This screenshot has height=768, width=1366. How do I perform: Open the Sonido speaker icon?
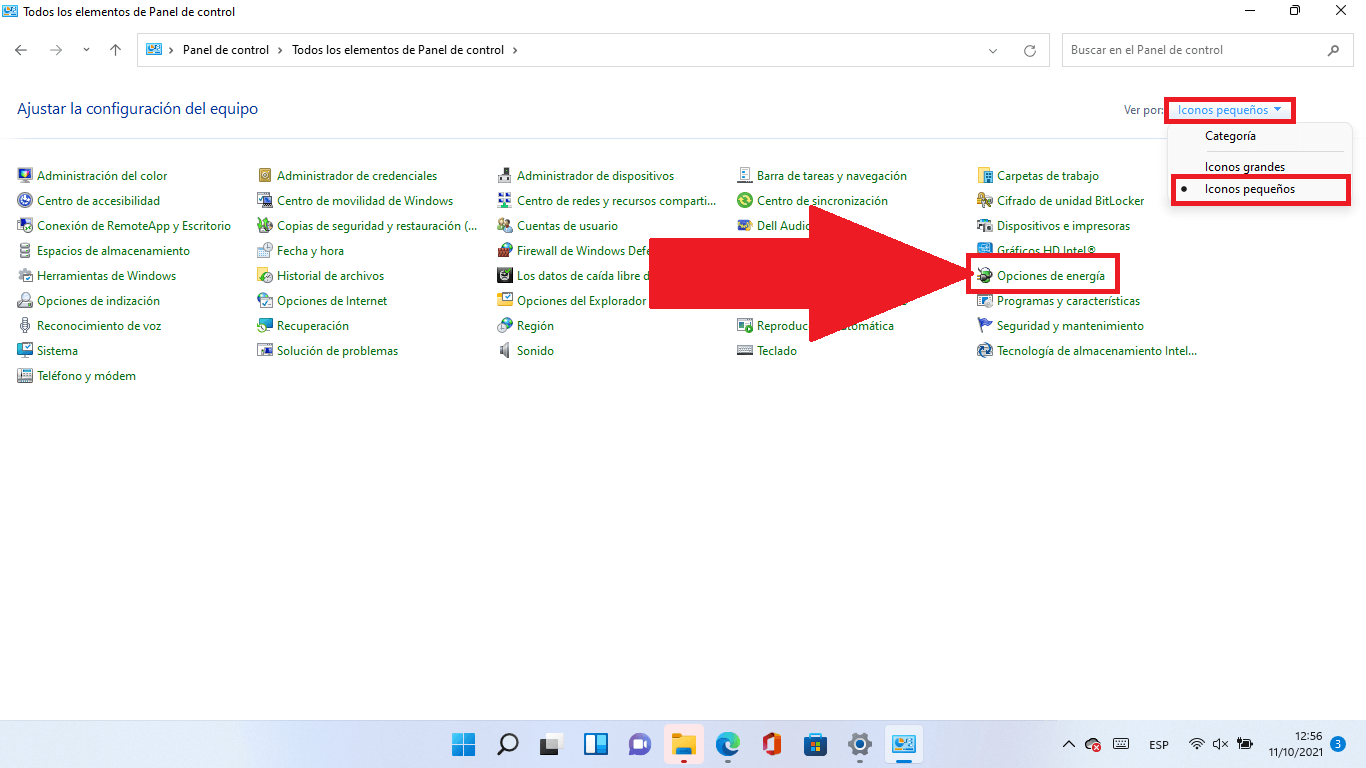pos(505,351)
